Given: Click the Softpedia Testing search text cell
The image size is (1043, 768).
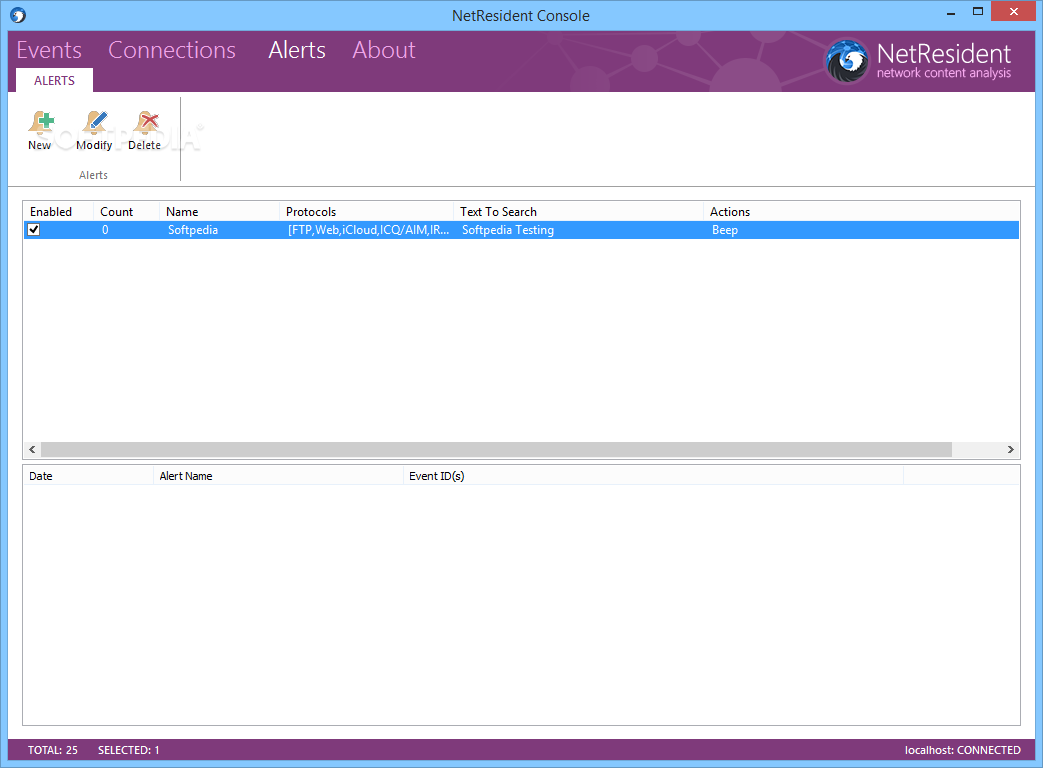Looking at the screenshot, I should click(x=508, y=230).
